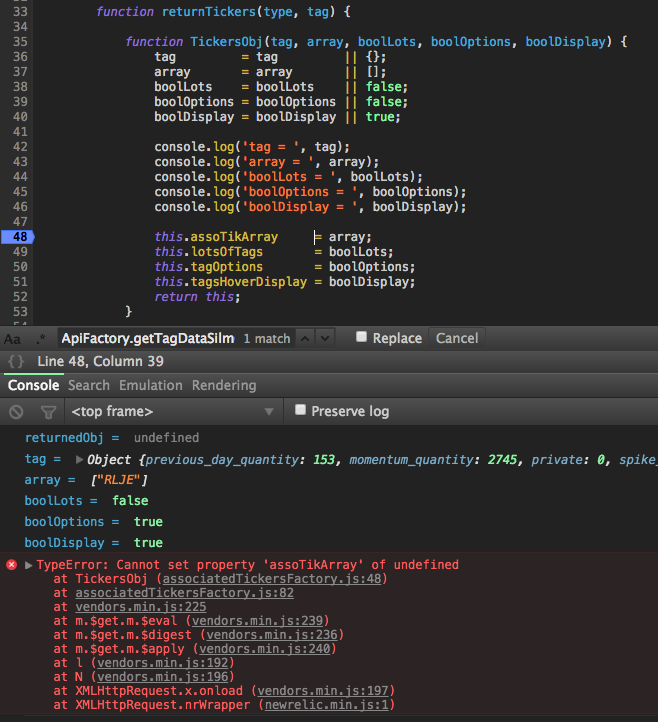658x722 pixels.
Task: Clear console with the circle-slash icon
Action: coord(16,412)
